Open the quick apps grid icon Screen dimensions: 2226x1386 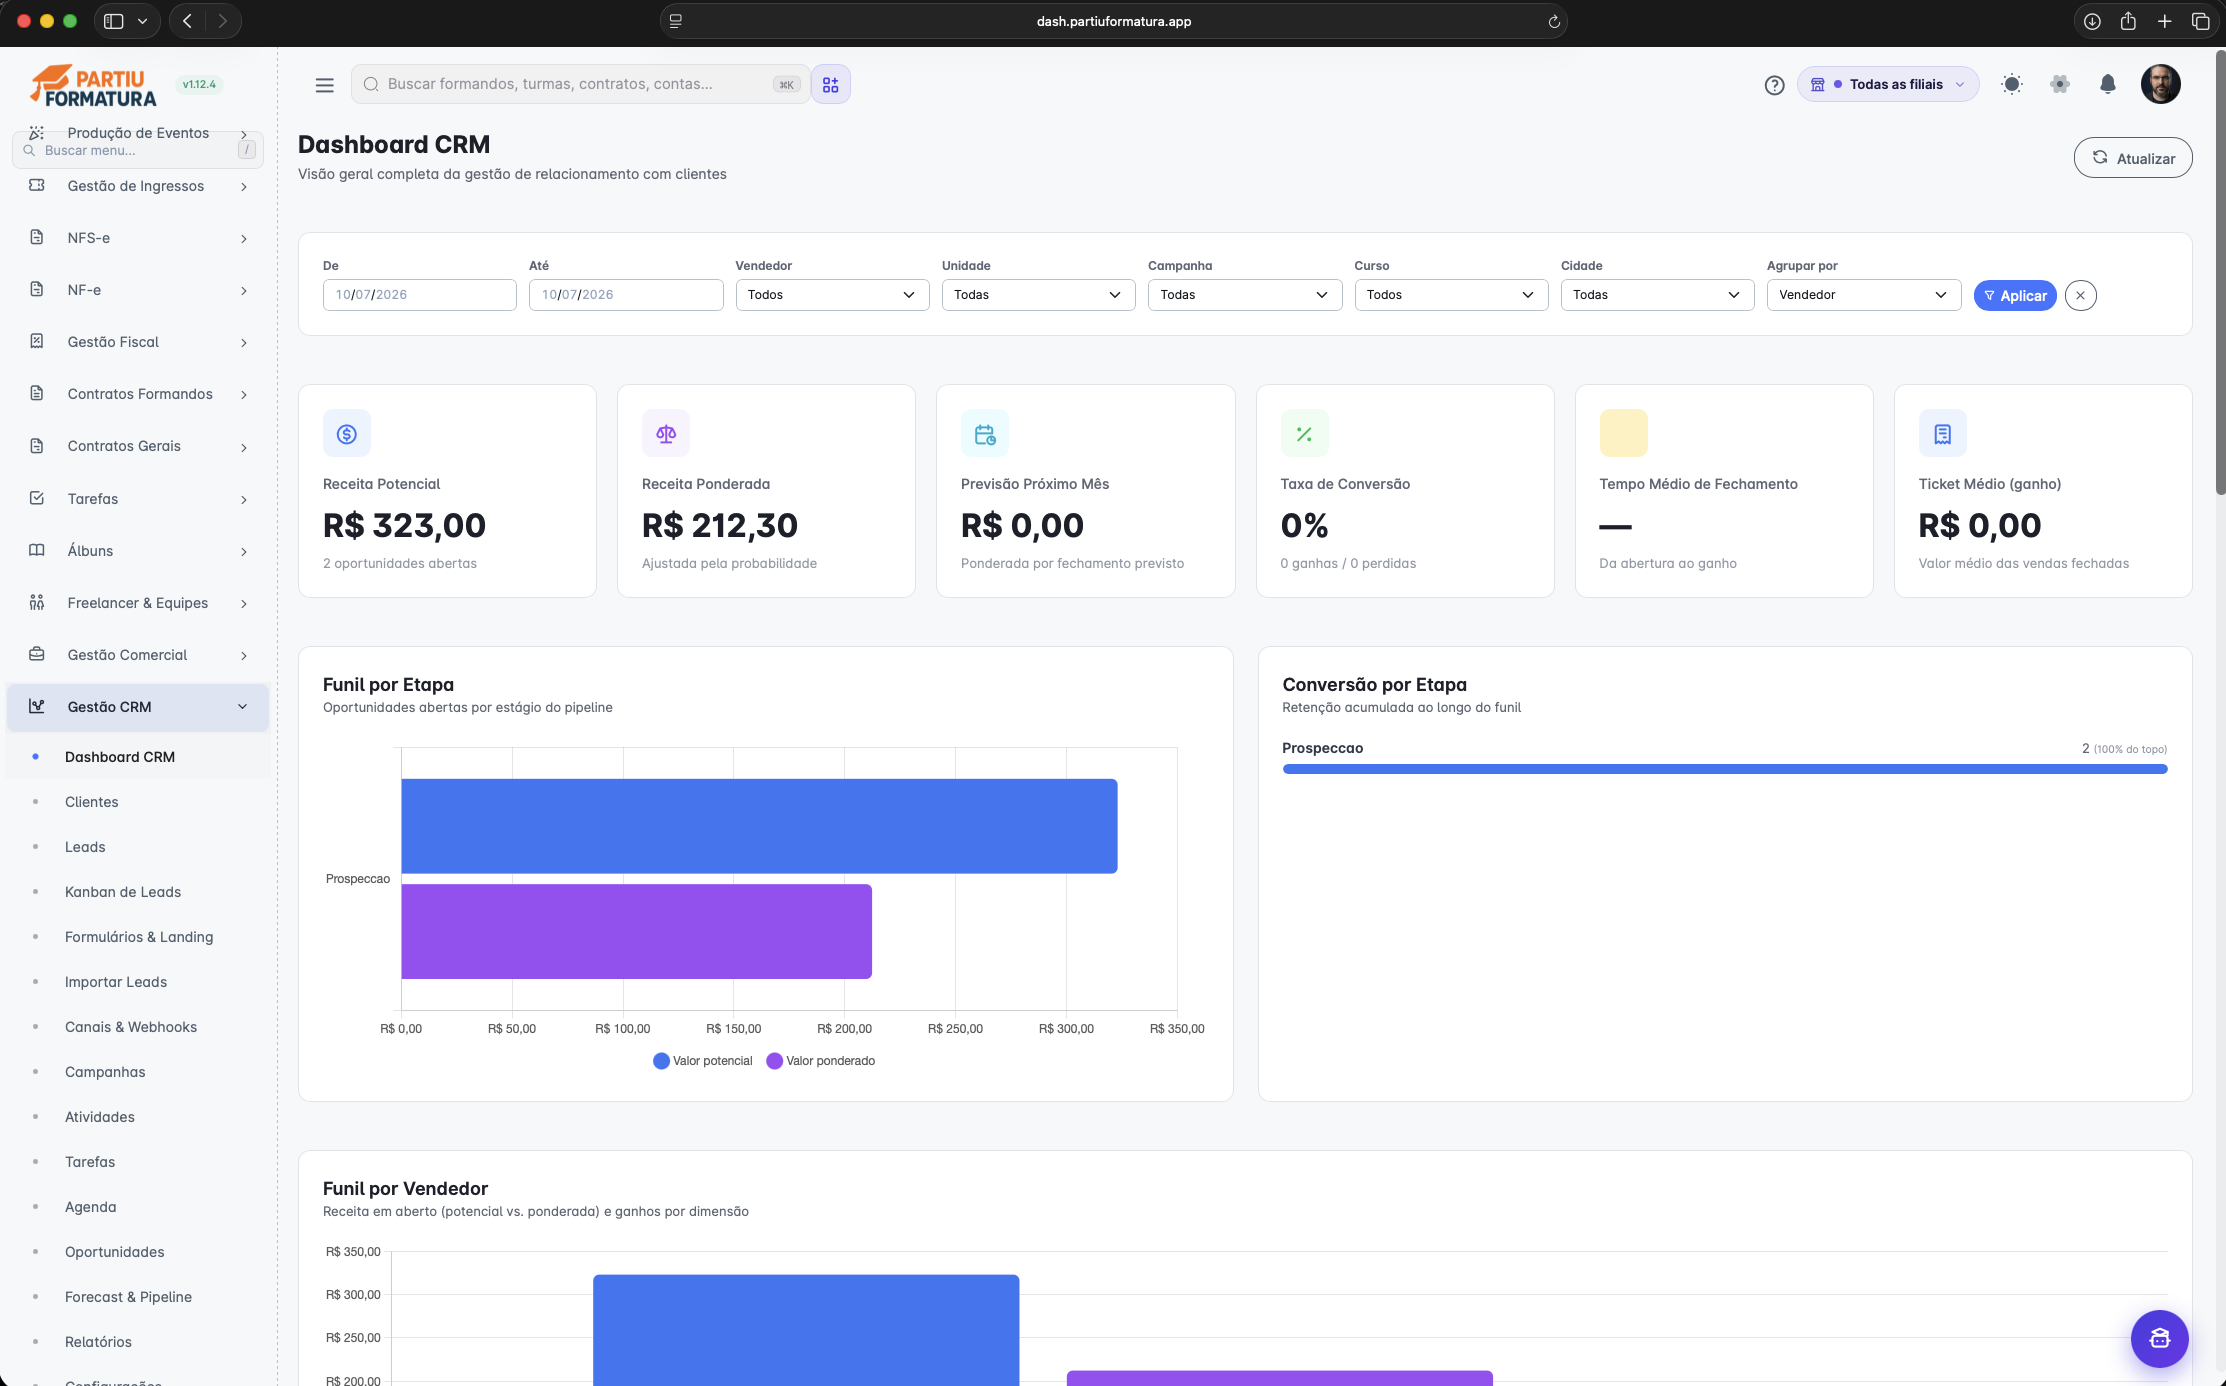coord(830,85)
